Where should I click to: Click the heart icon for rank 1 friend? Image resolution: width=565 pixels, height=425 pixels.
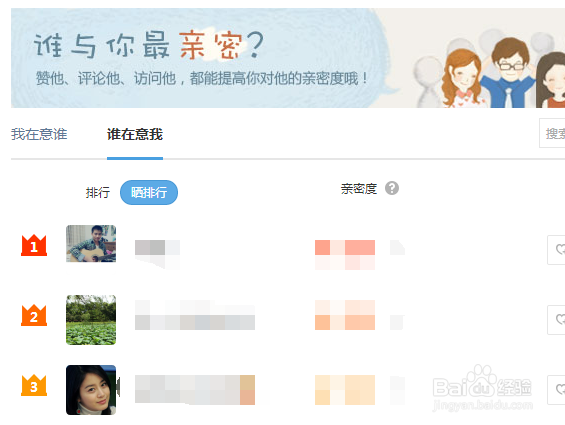click(556, 250)
